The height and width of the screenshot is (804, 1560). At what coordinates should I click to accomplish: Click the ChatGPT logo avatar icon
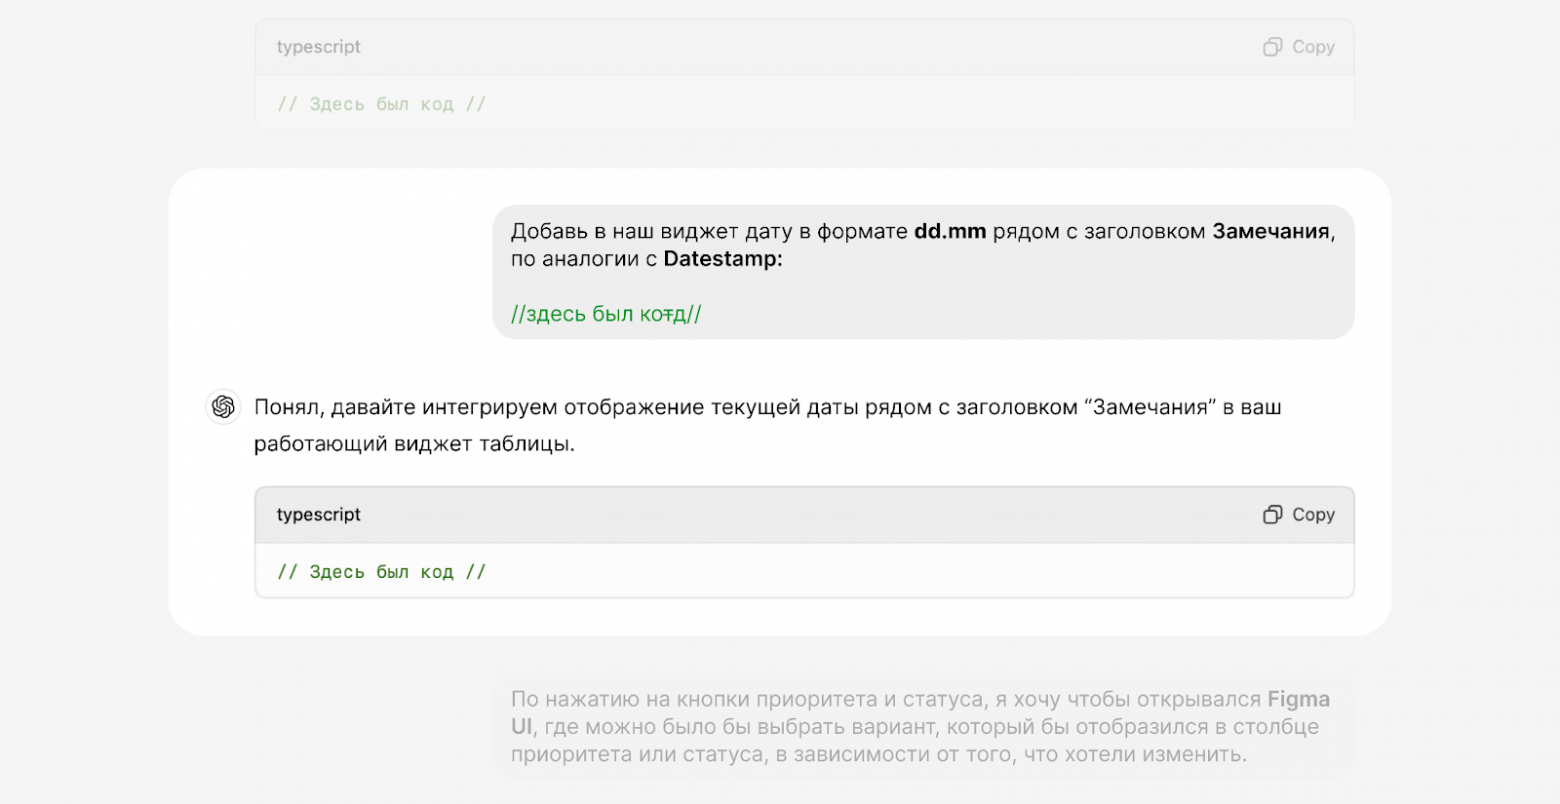(224, 407)
